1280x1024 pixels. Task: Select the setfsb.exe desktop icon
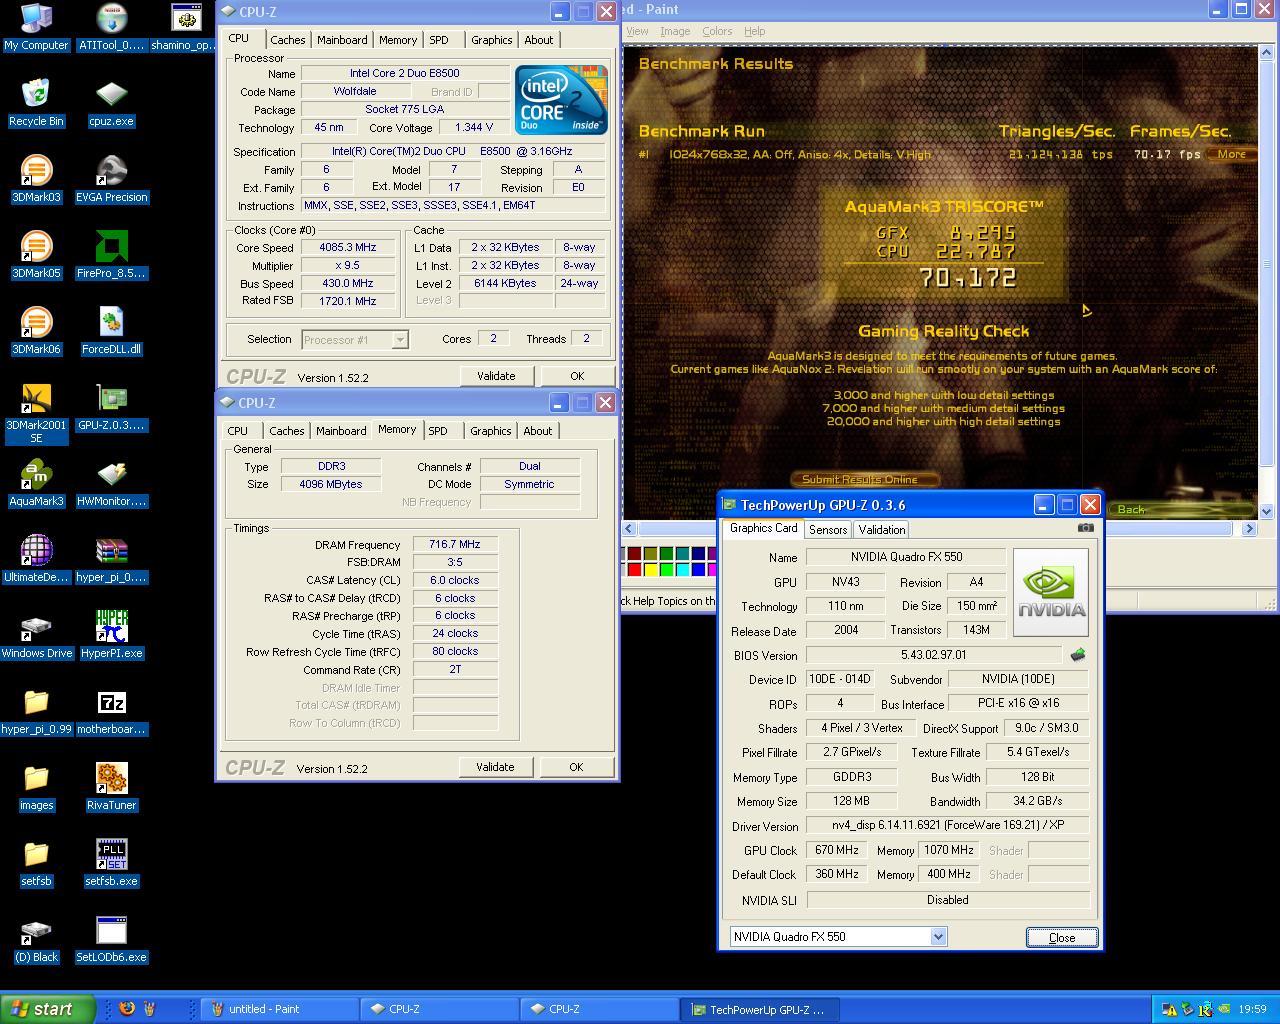pos(112,863)
